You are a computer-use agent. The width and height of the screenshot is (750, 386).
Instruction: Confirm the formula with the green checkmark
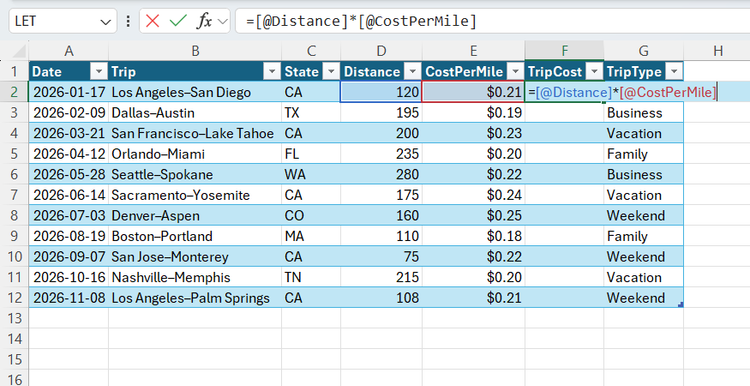click(178, 21)
